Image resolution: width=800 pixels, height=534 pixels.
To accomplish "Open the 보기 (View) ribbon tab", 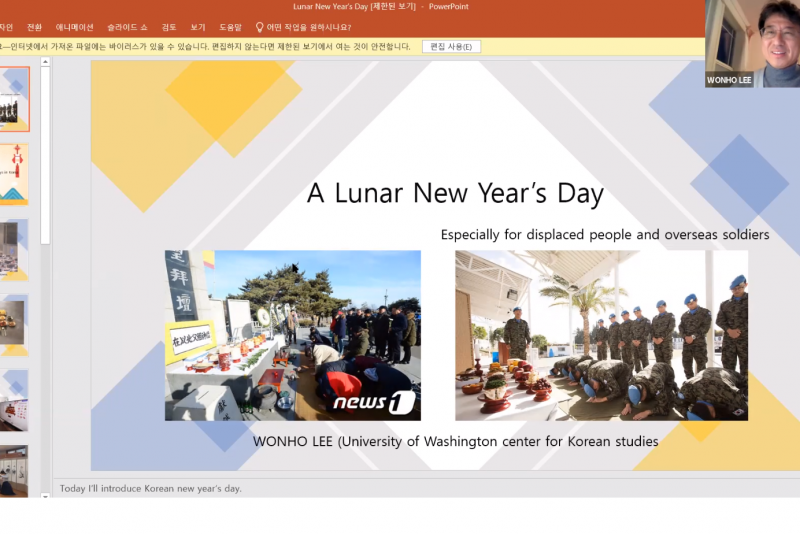I will click(197, 27).
